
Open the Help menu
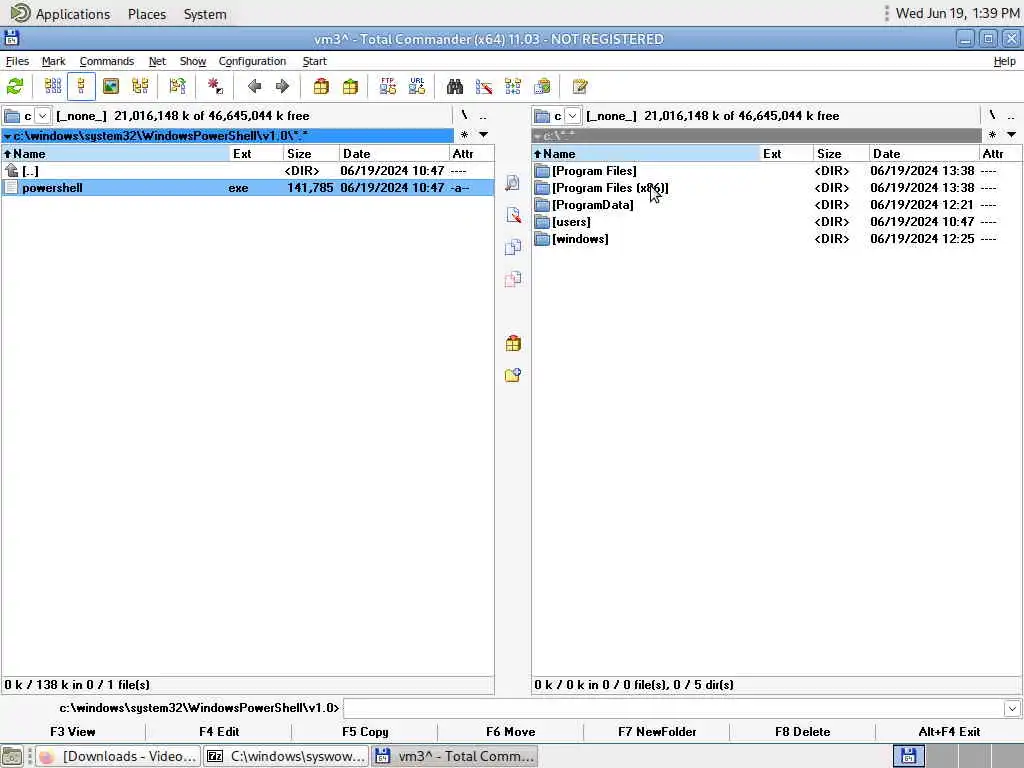tap(1004, 61)
